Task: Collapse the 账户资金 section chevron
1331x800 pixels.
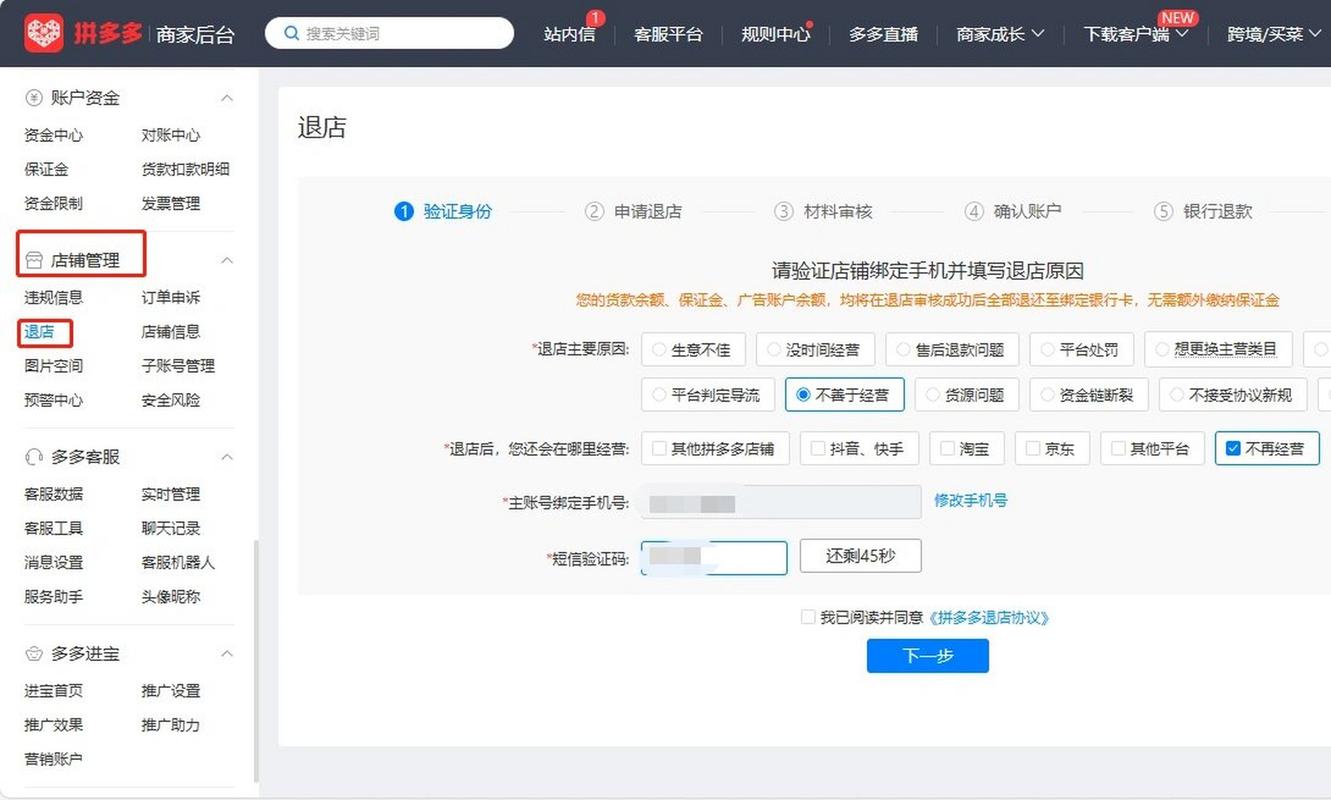Action: pyautogui.click(x=227, y=98)
